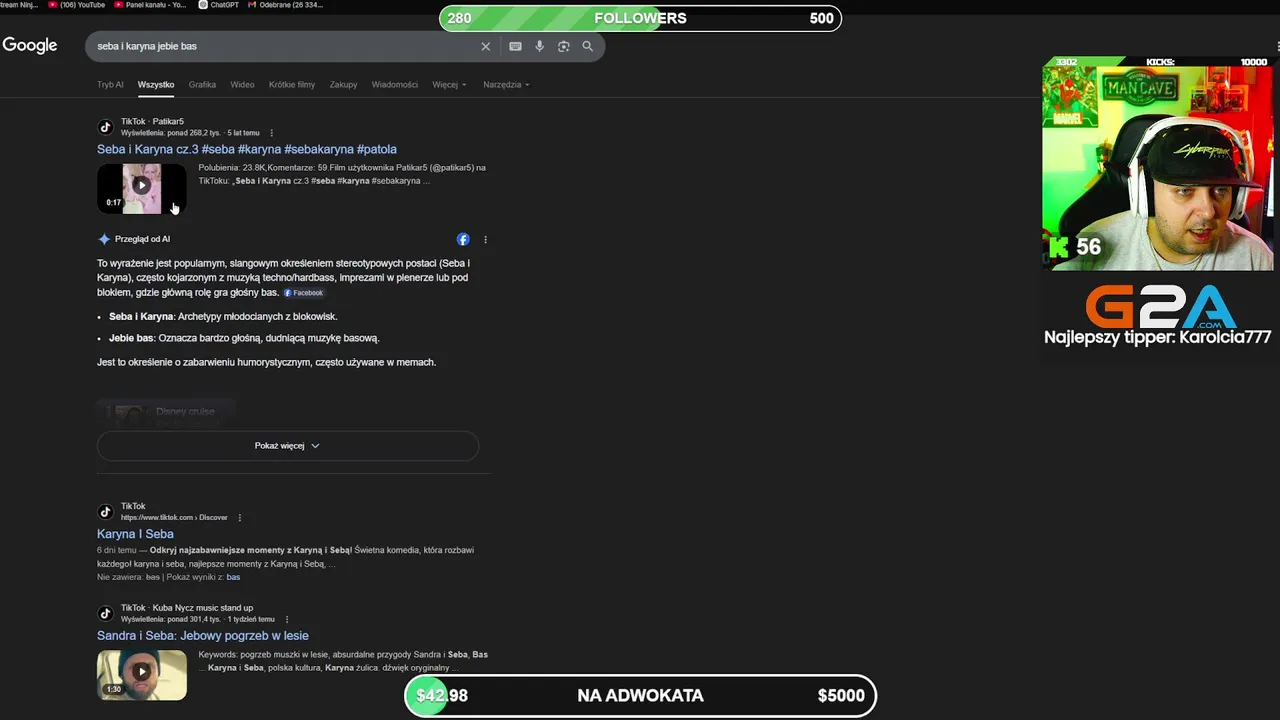Expand the Więcej dropdown
Viewport: 1280px width, 720px height.
[449, 85]
